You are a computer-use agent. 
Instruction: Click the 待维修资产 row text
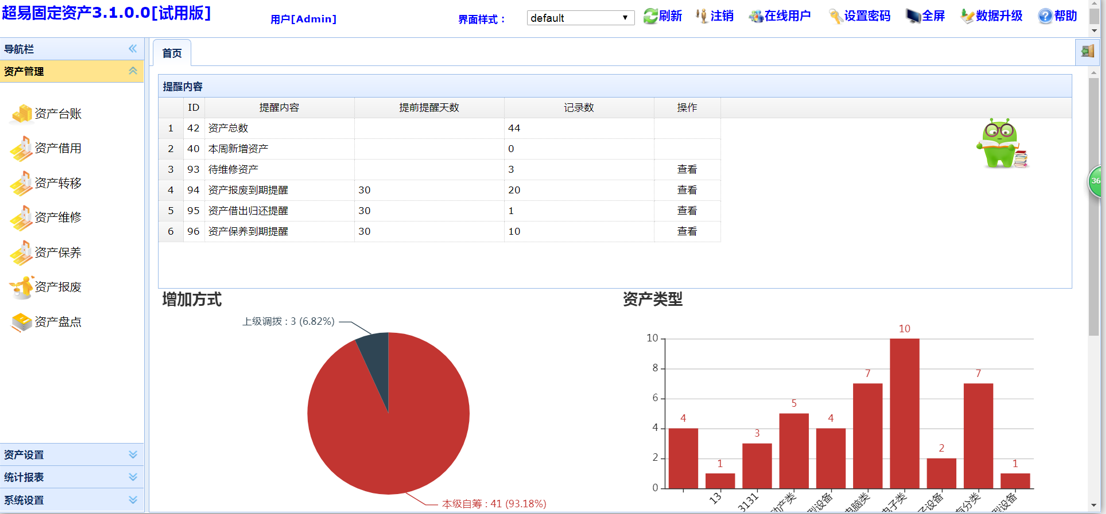pos(233,169)
